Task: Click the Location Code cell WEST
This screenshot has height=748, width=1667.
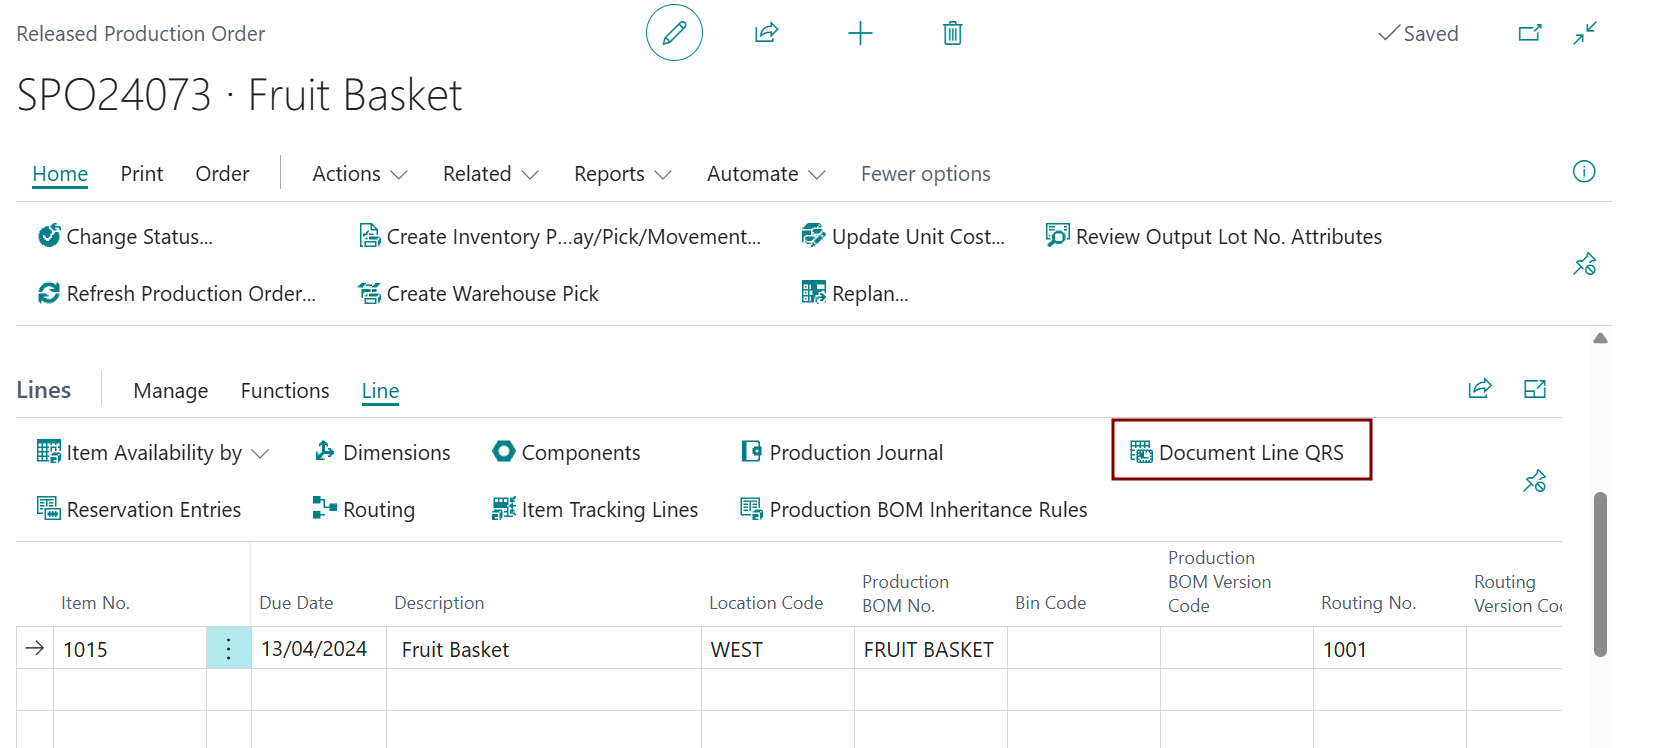Action: pyautogui.click(x=778, y=649)
